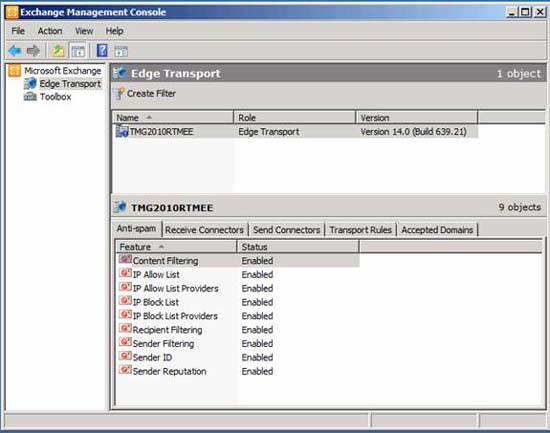The image size is (550, 433).
Task: Toggle the Show/Hide Action Pane icon
Action: tap(121, 52)
